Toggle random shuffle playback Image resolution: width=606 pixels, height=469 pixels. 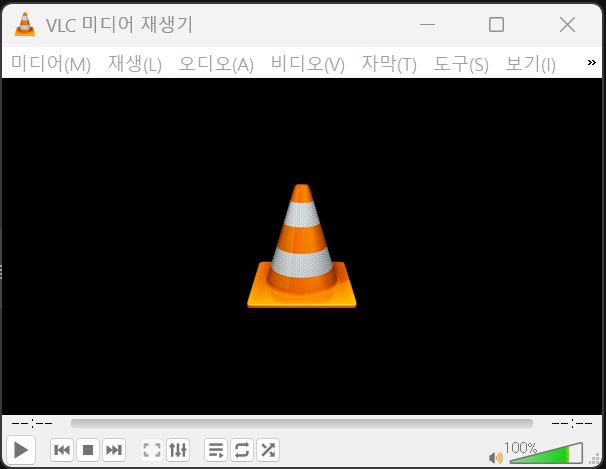pyautogui.click(x=268, y=450)
